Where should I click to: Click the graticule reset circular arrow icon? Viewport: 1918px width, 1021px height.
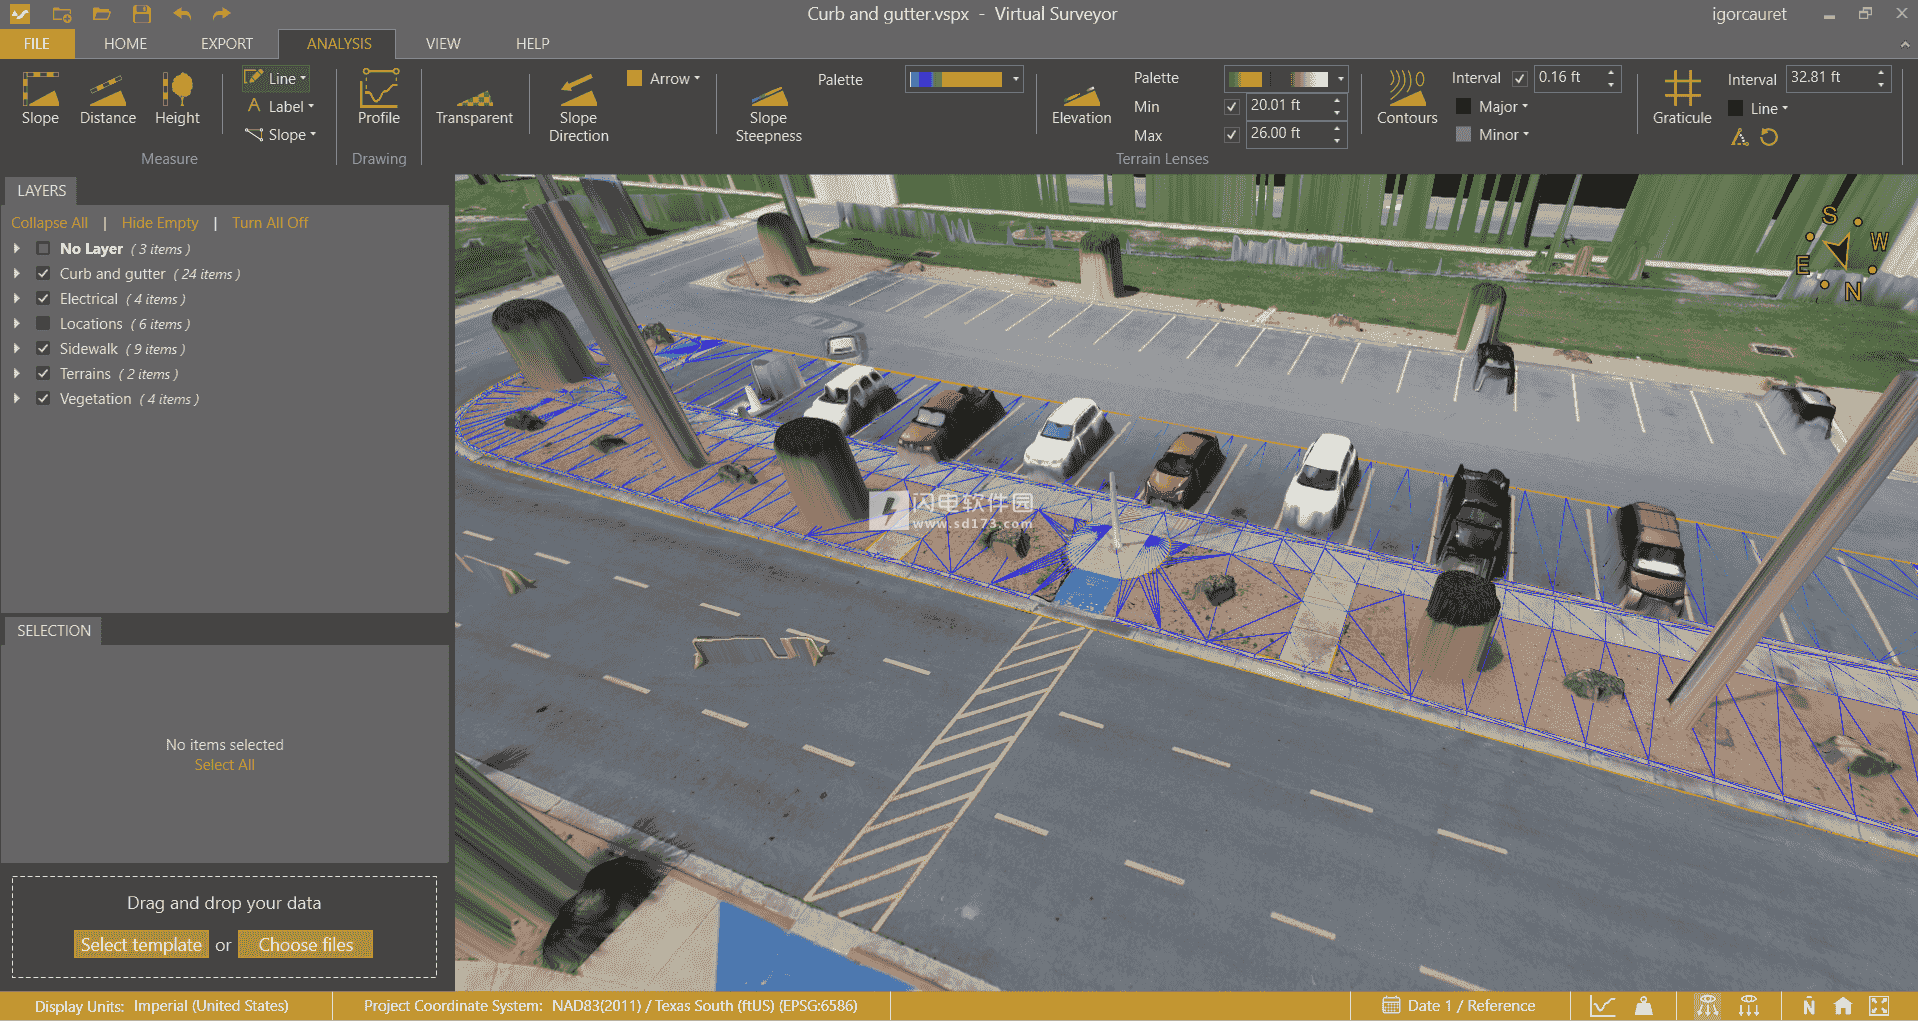pos(1769,137)
